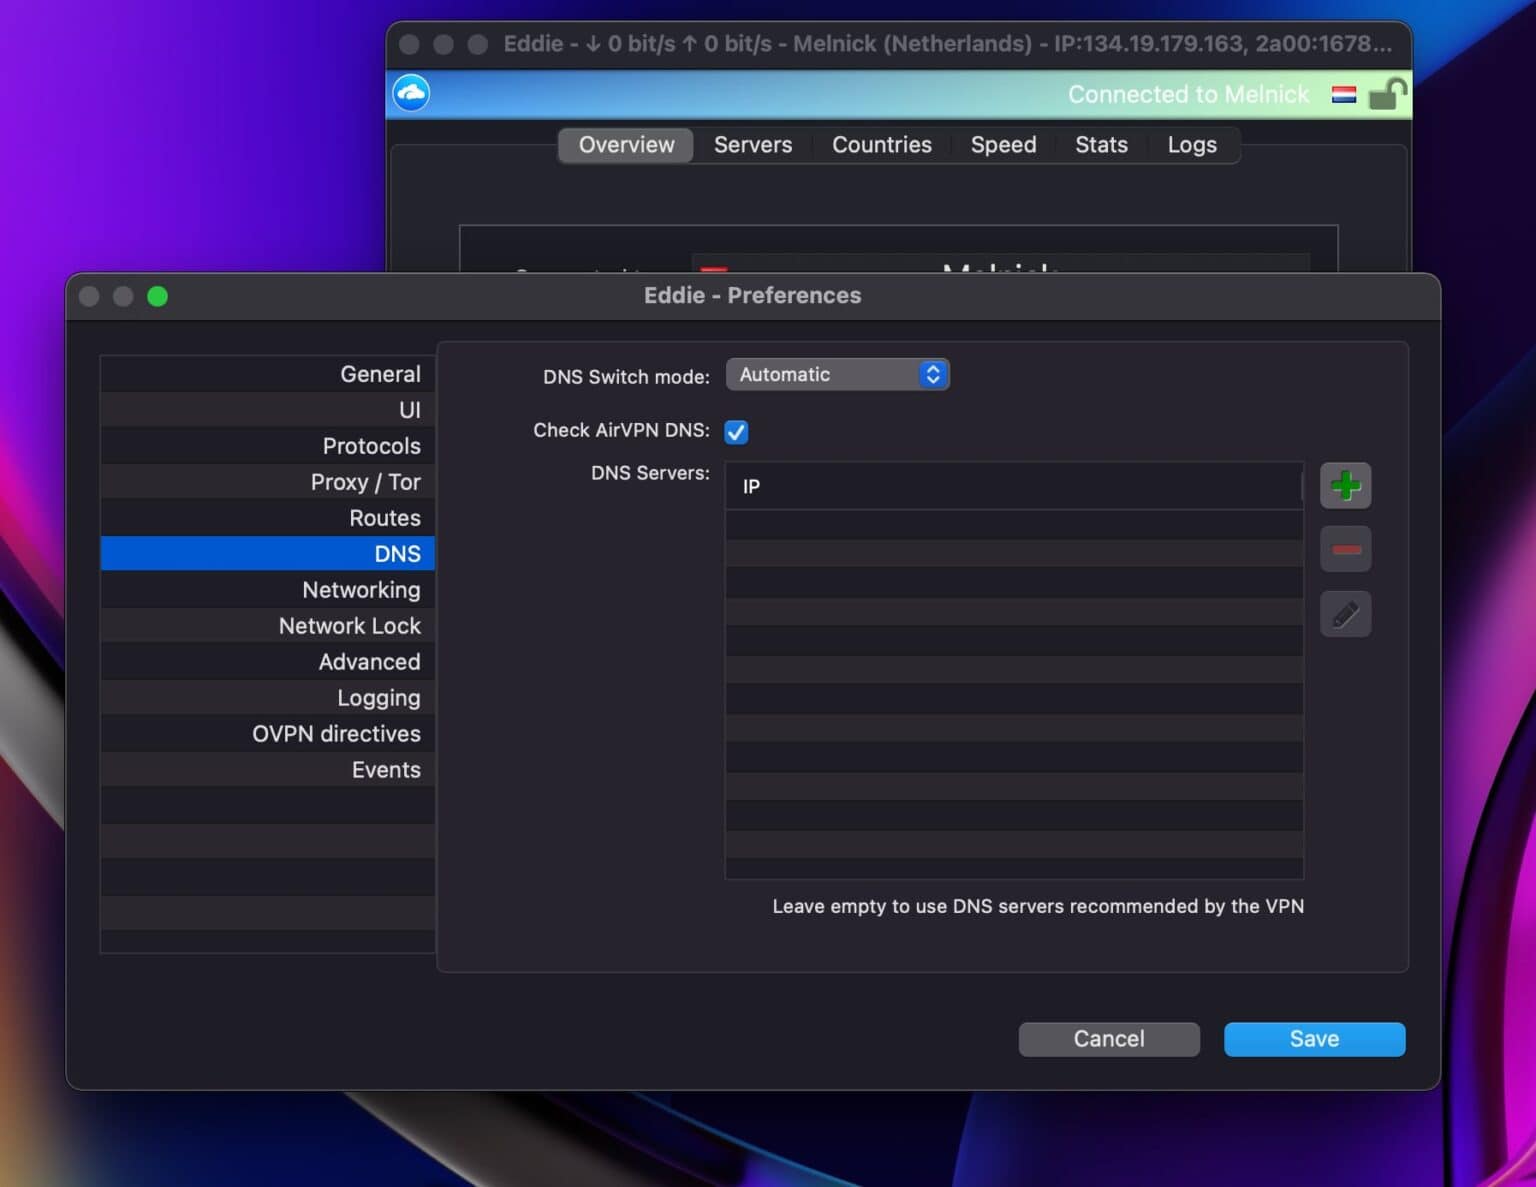This screenshot has height=1187, width=1536.
Task: Open the DNS Switch mode dropdown
Action: pos(837,374)
